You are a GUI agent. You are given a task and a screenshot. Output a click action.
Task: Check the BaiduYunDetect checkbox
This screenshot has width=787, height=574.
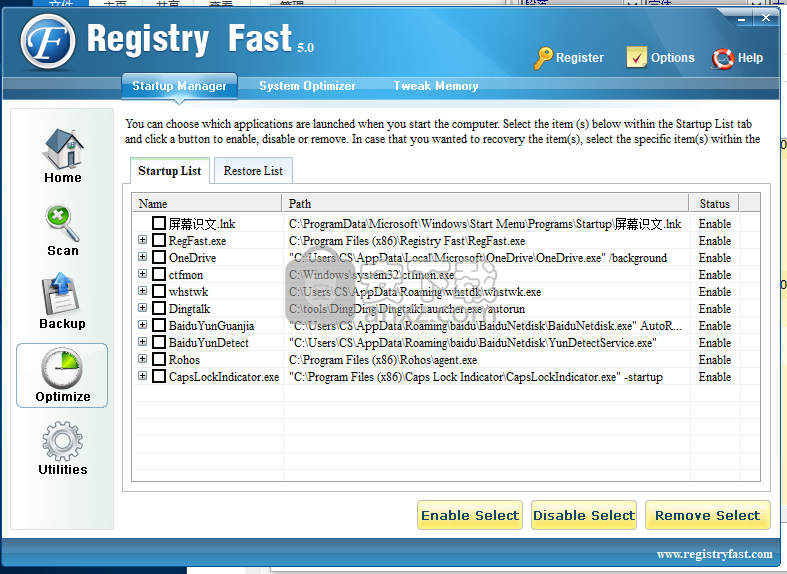tap(159, 342)
